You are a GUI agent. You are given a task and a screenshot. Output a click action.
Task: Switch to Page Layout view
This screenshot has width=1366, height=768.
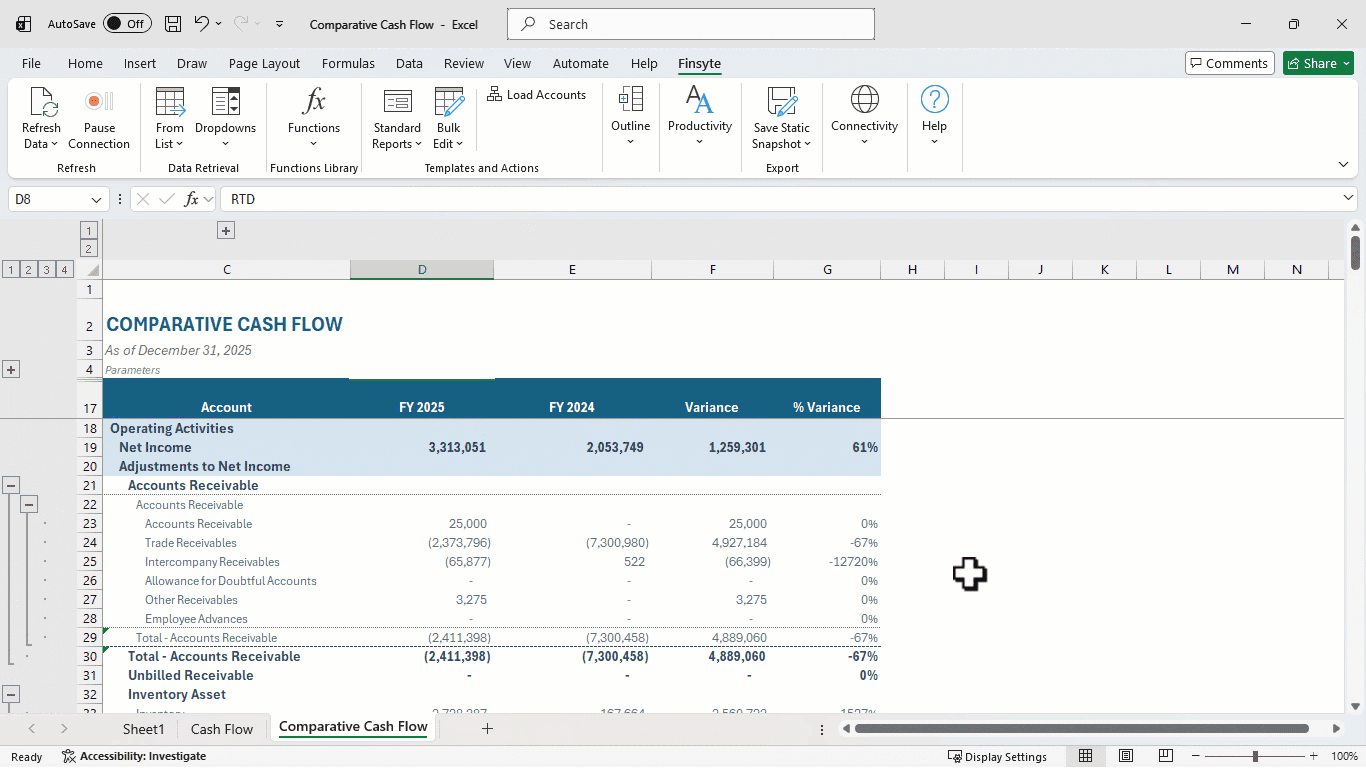[x=1126, y=756]
